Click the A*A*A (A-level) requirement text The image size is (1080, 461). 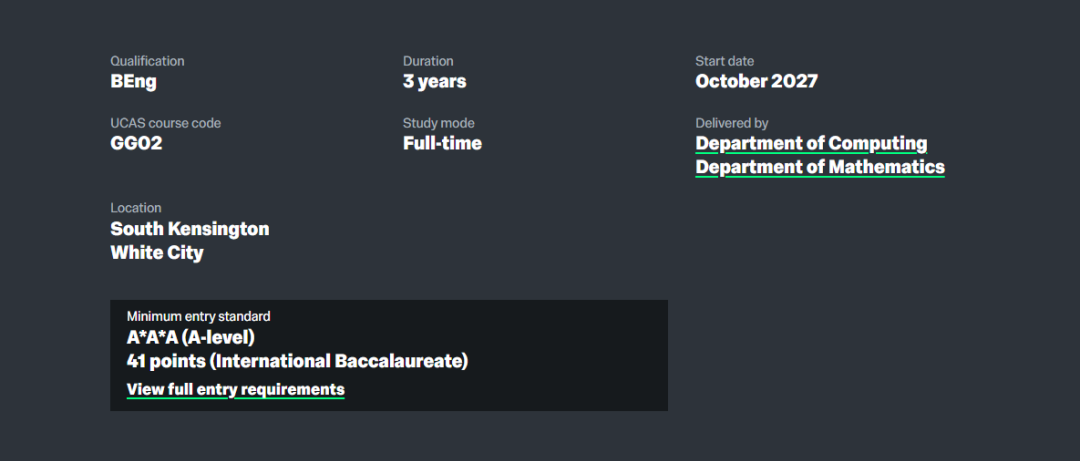tap(190, 337)
